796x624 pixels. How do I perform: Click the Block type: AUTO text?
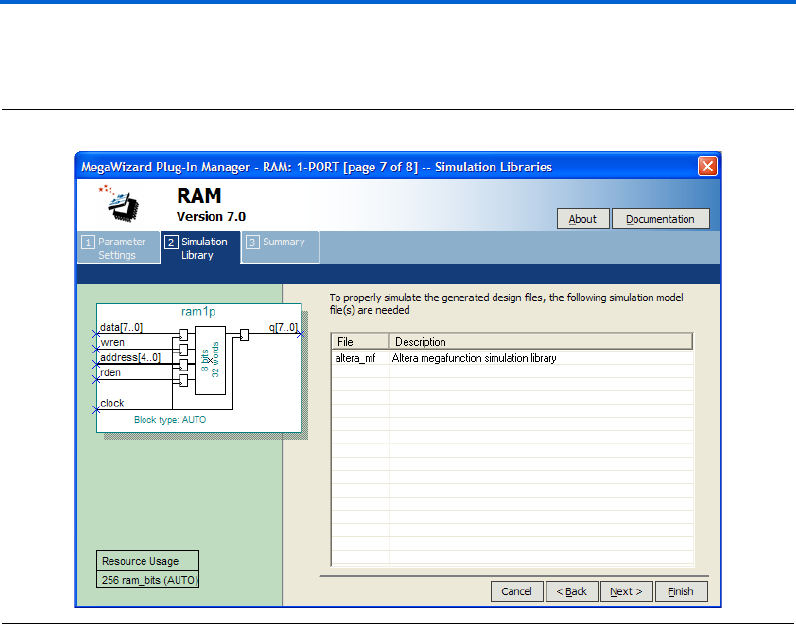pyautogui.click(x=170, y=420)
